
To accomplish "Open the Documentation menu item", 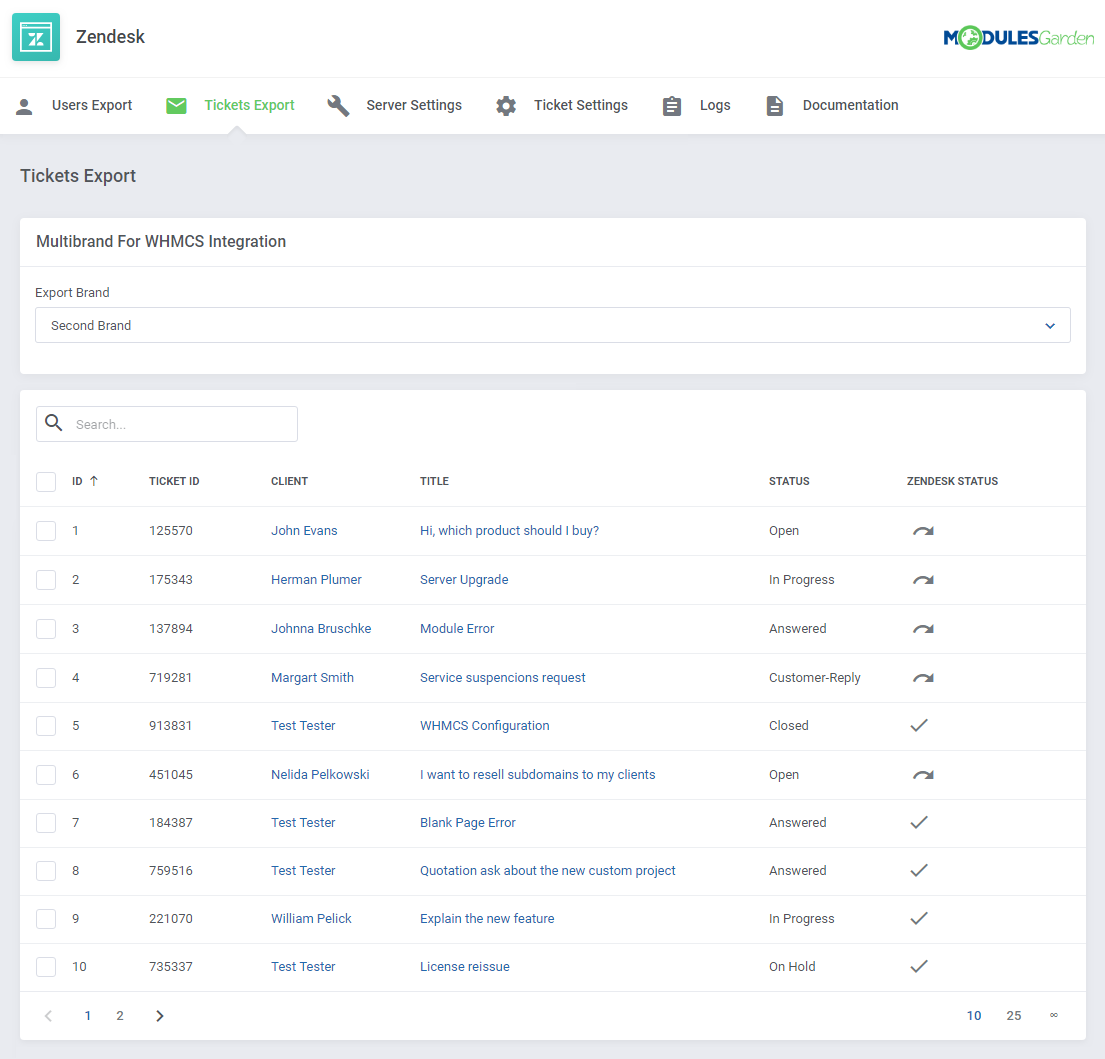I will [x=850, y=105].
